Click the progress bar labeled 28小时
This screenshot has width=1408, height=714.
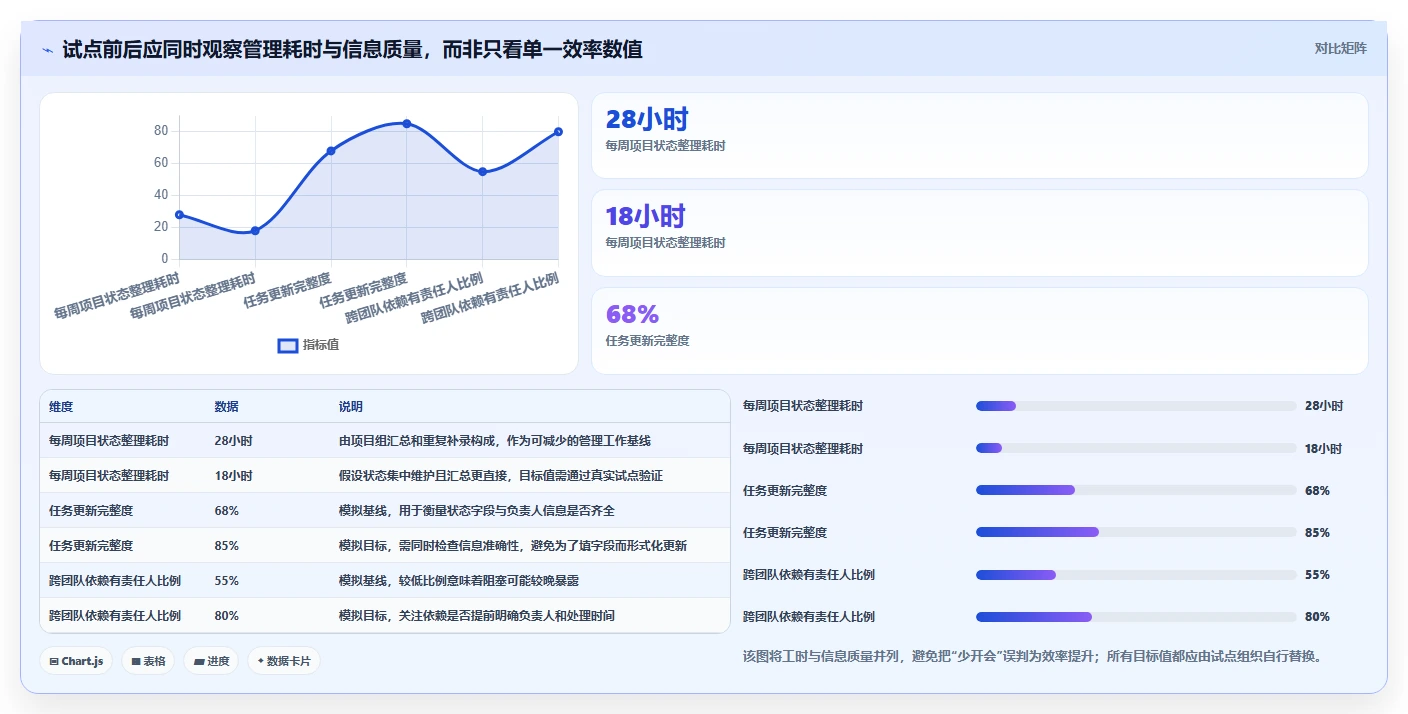(1136, 406)
